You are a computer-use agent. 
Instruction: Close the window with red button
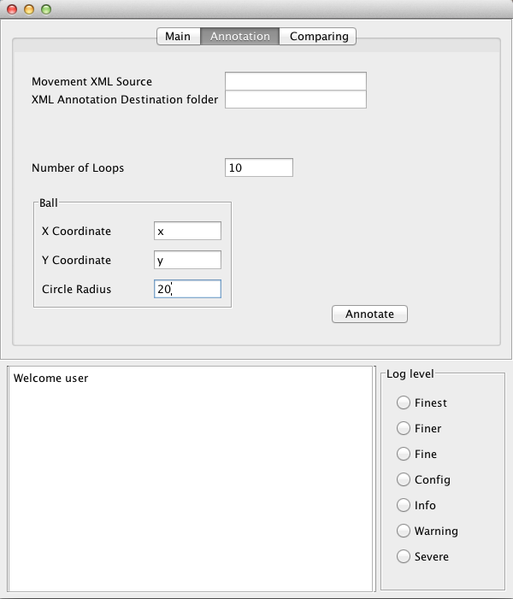coord(12,9)
